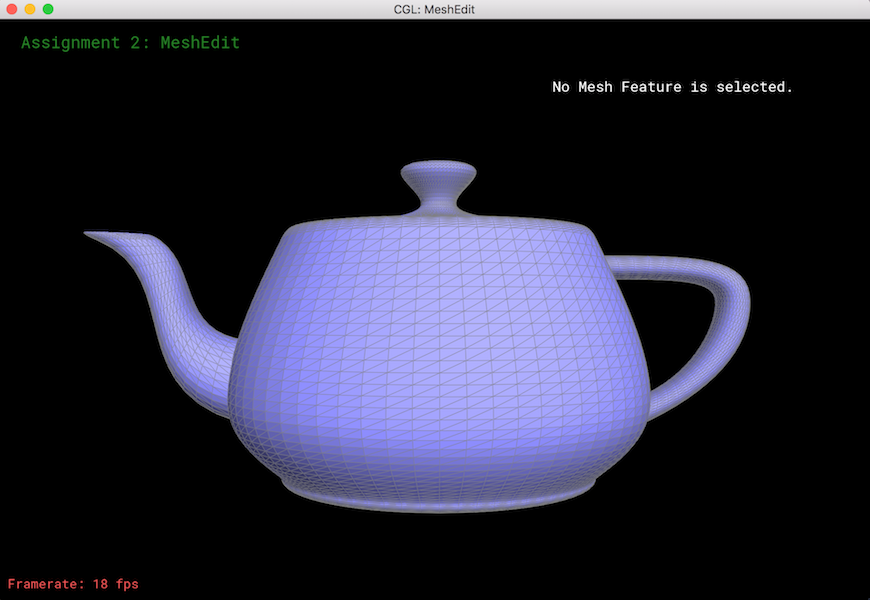Click the green fullscreen window button
Image resolution: width=870 pixels, height=600 pixels.
[x=48, y=9]
